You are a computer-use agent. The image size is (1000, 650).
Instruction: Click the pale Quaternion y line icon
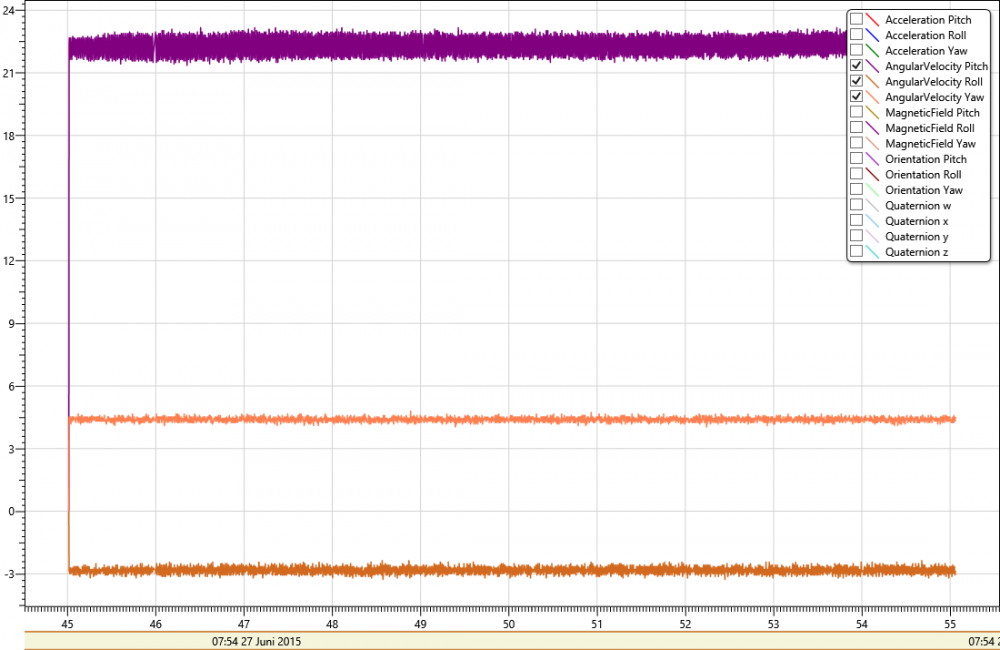coord(872,236)
